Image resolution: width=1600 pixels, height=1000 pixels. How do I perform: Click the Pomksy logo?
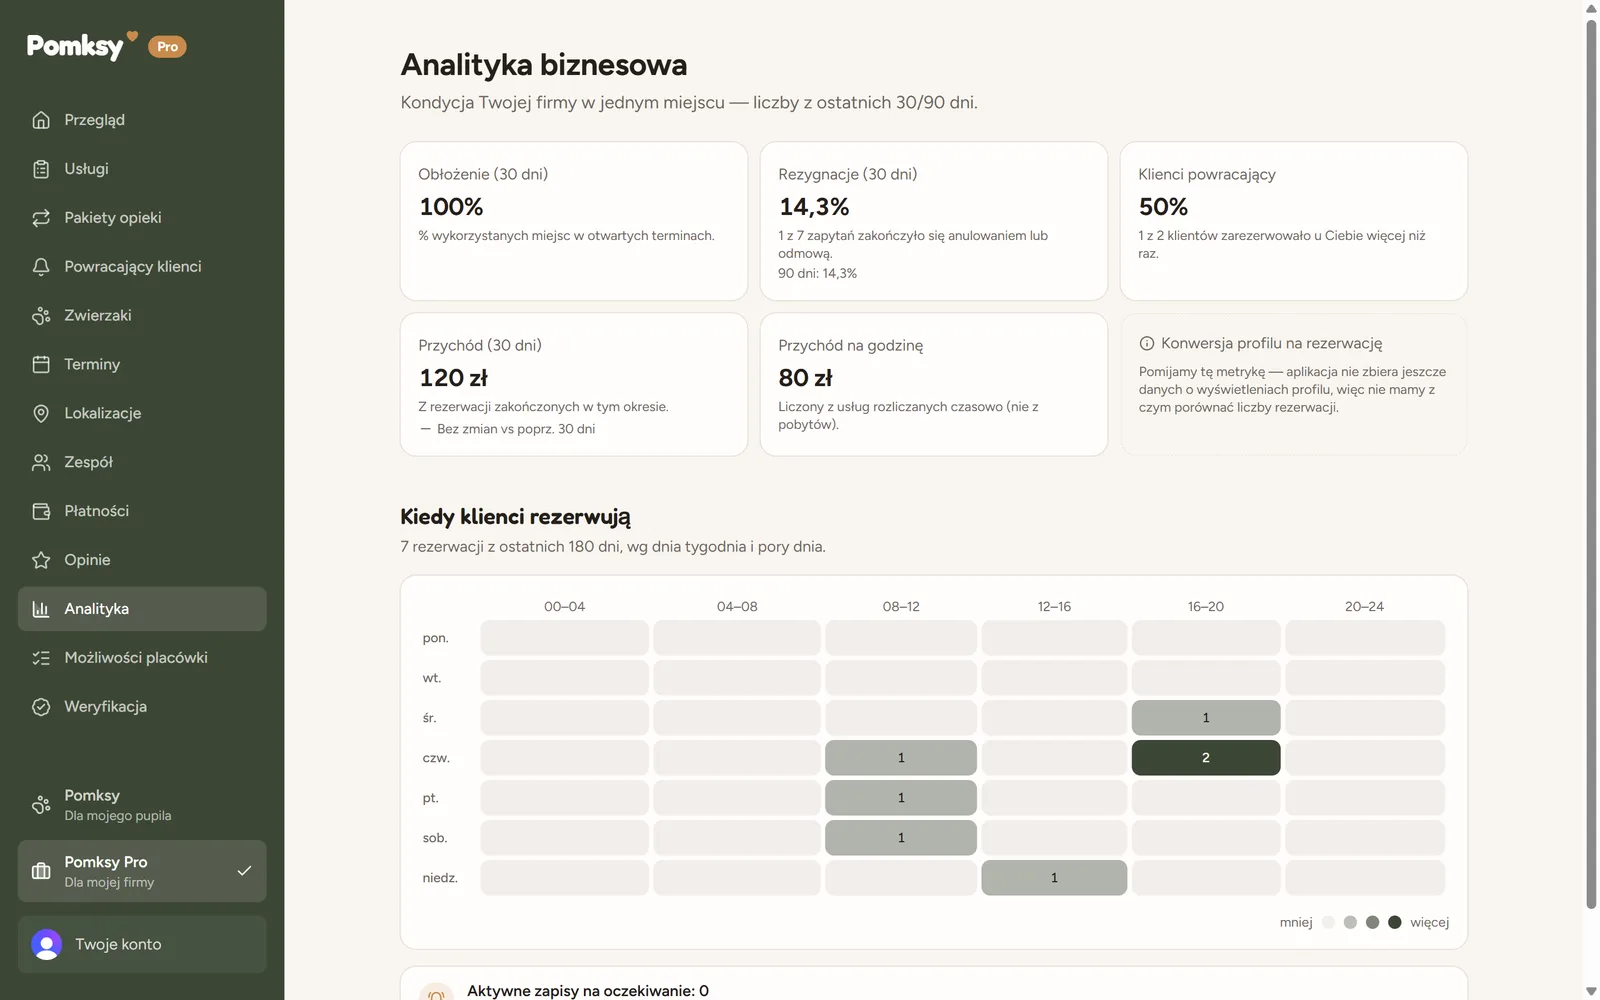(x=81, y=45)
